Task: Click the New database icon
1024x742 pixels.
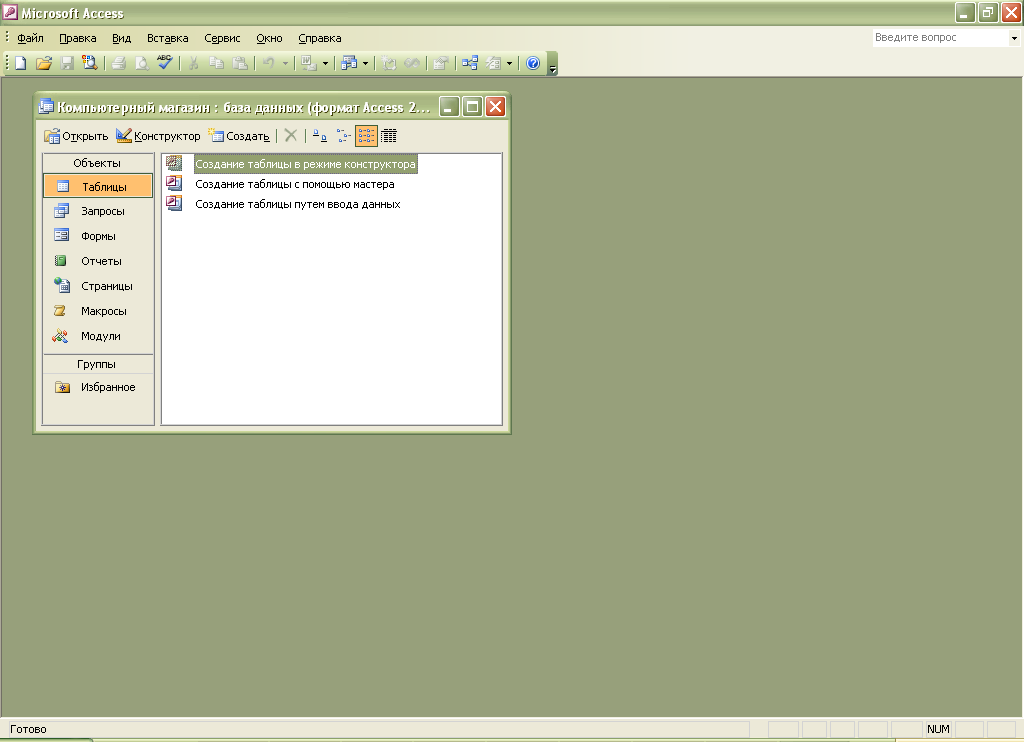Action: pyautogui.click(x=21, y=63)
